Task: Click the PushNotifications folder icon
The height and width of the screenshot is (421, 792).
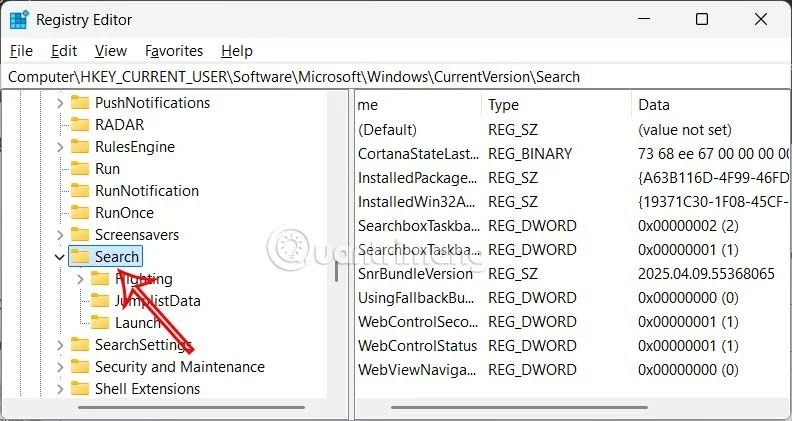Action: (80, 103)
